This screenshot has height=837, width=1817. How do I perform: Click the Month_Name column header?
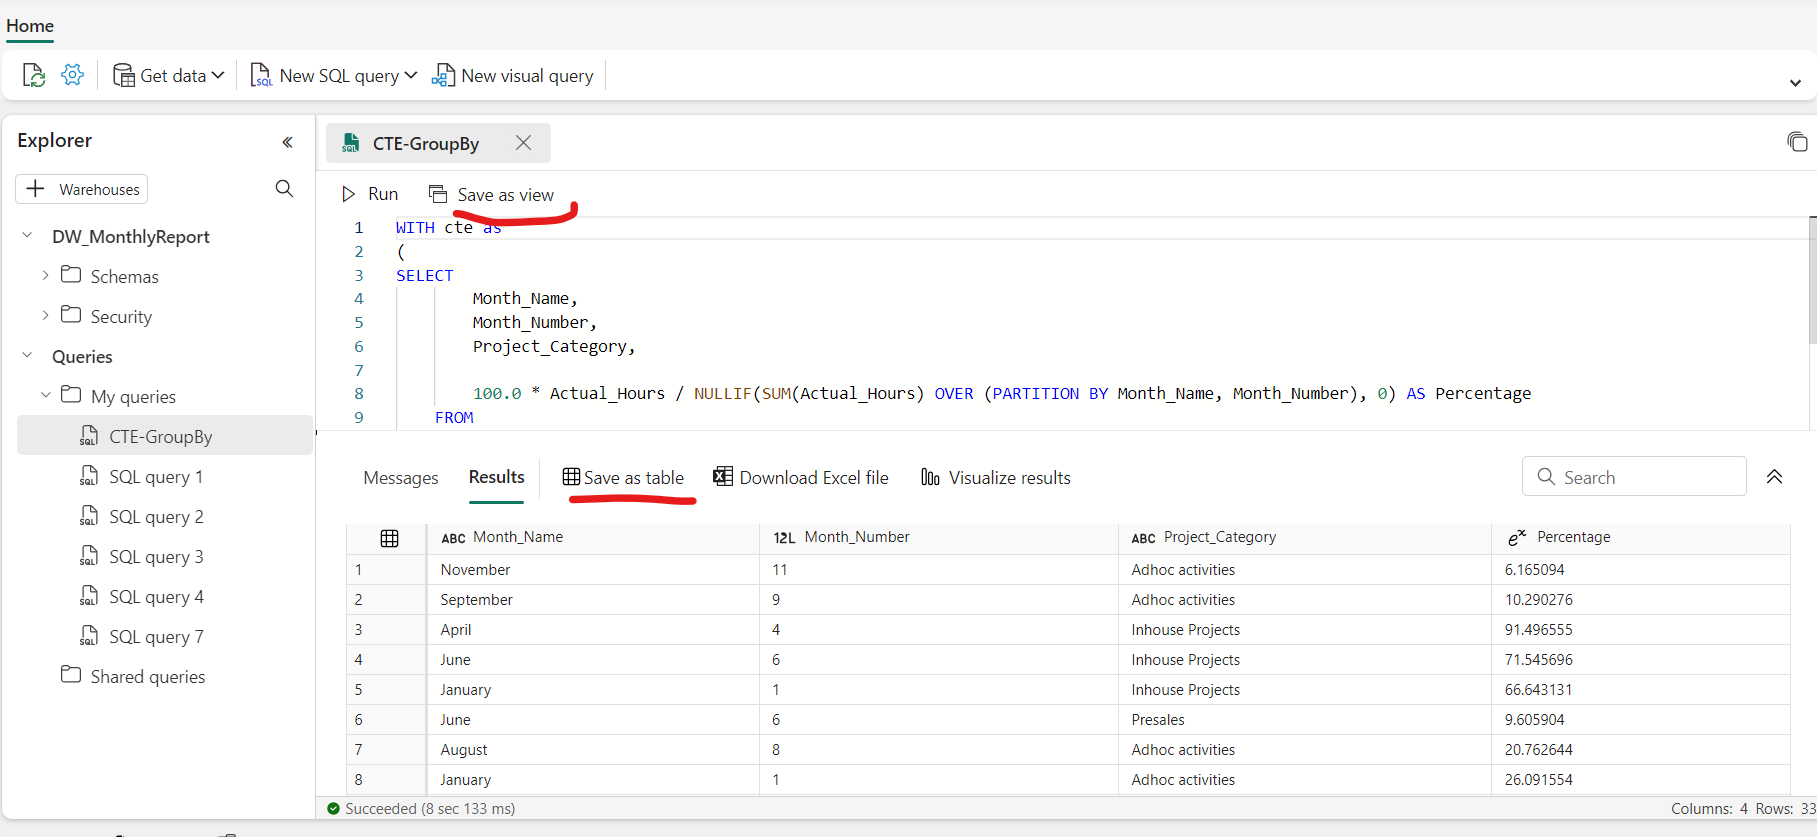click(x=593, y=538)
